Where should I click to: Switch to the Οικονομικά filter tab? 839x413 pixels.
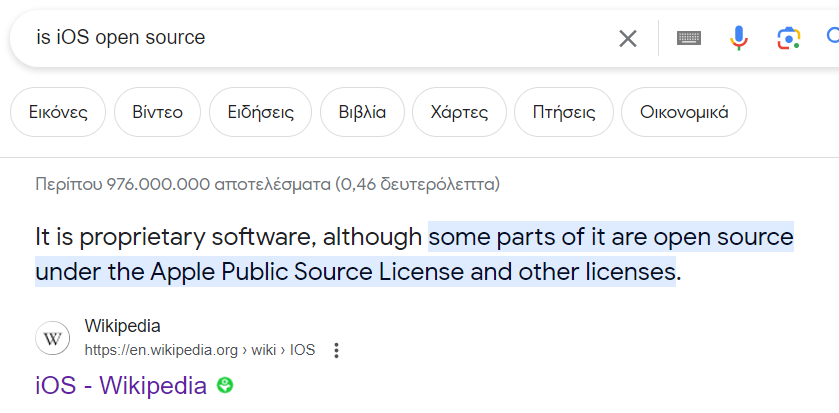pyautogui.click(x=684, y=112)
